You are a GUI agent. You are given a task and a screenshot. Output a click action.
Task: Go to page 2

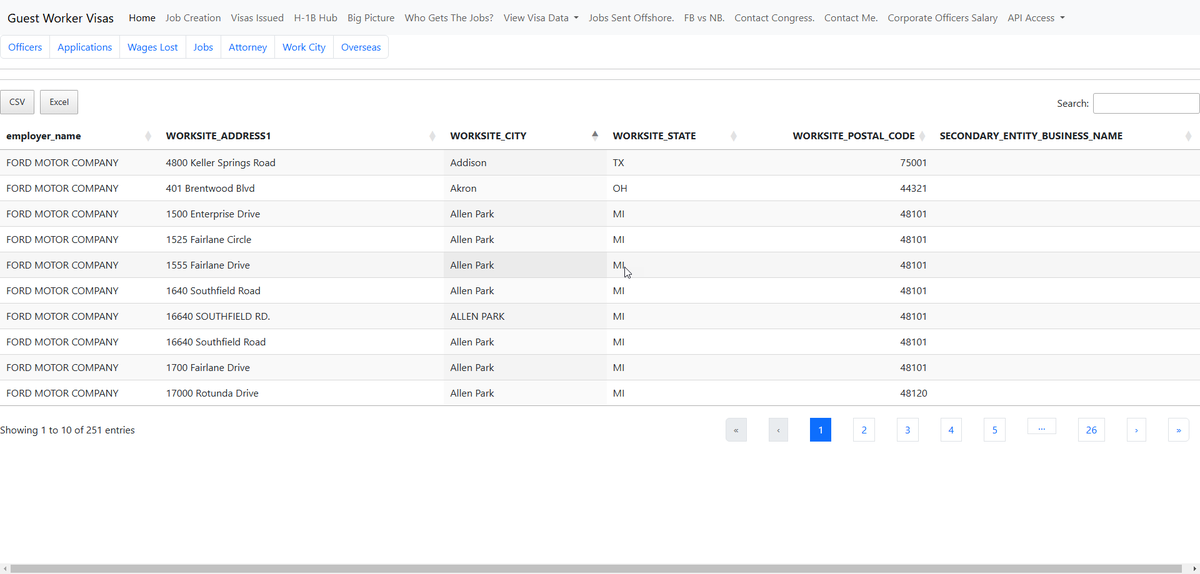tap(864, 430)
